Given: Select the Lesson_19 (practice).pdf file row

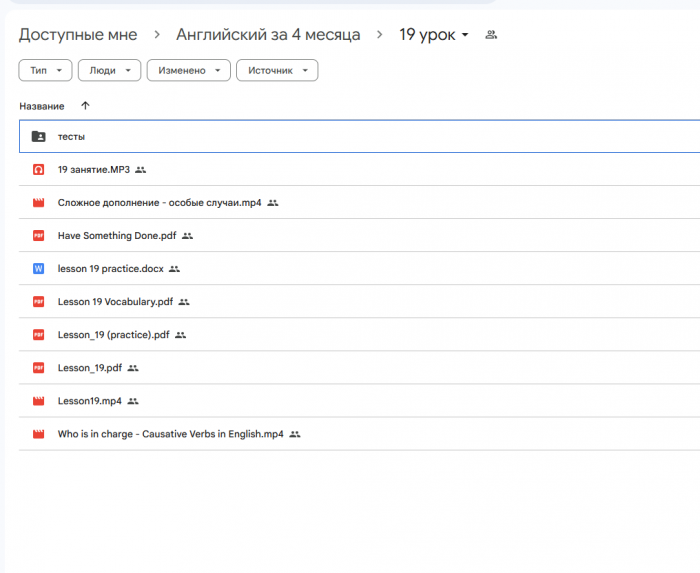Looking at the screenshot, I should click(113, 335).
